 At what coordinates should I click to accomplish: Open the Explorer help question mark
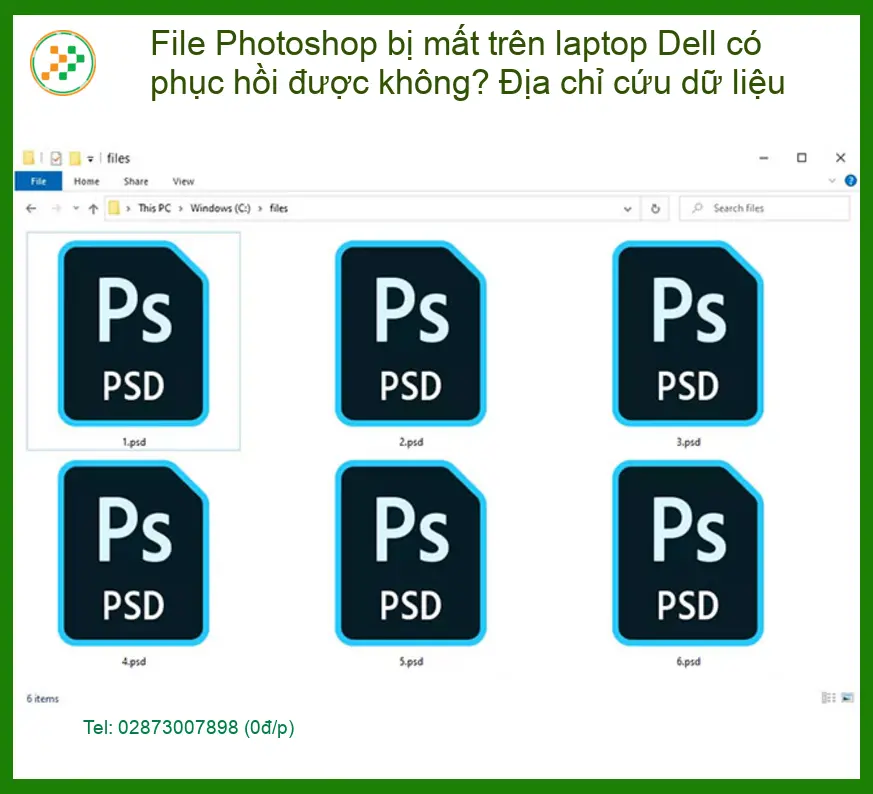(850, 180)
